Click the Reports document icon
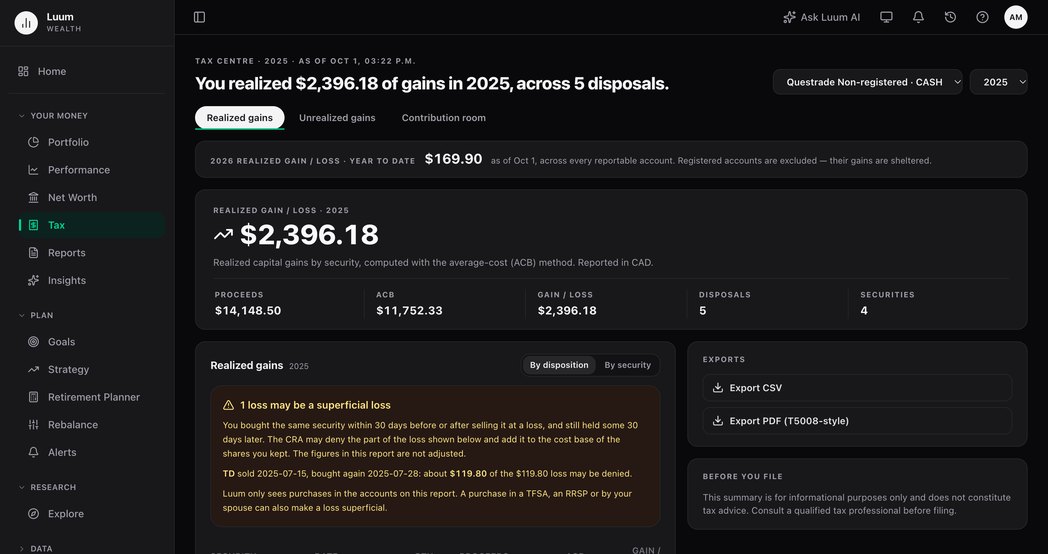 (33, 253)
